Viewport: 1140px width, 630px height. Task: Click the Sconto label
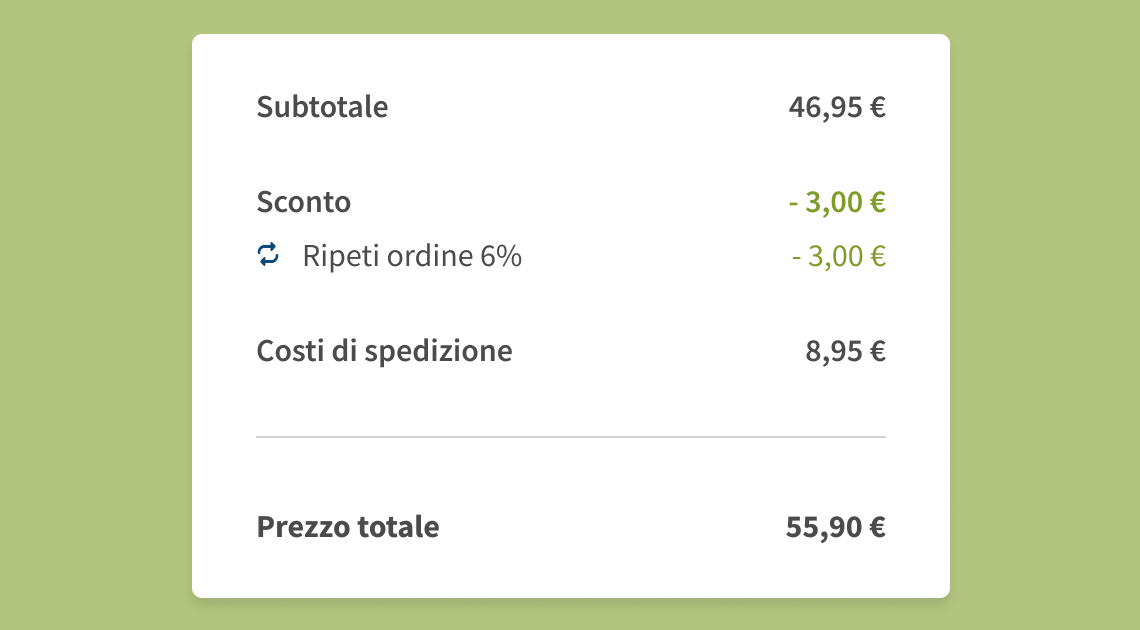tap(303, 201)
